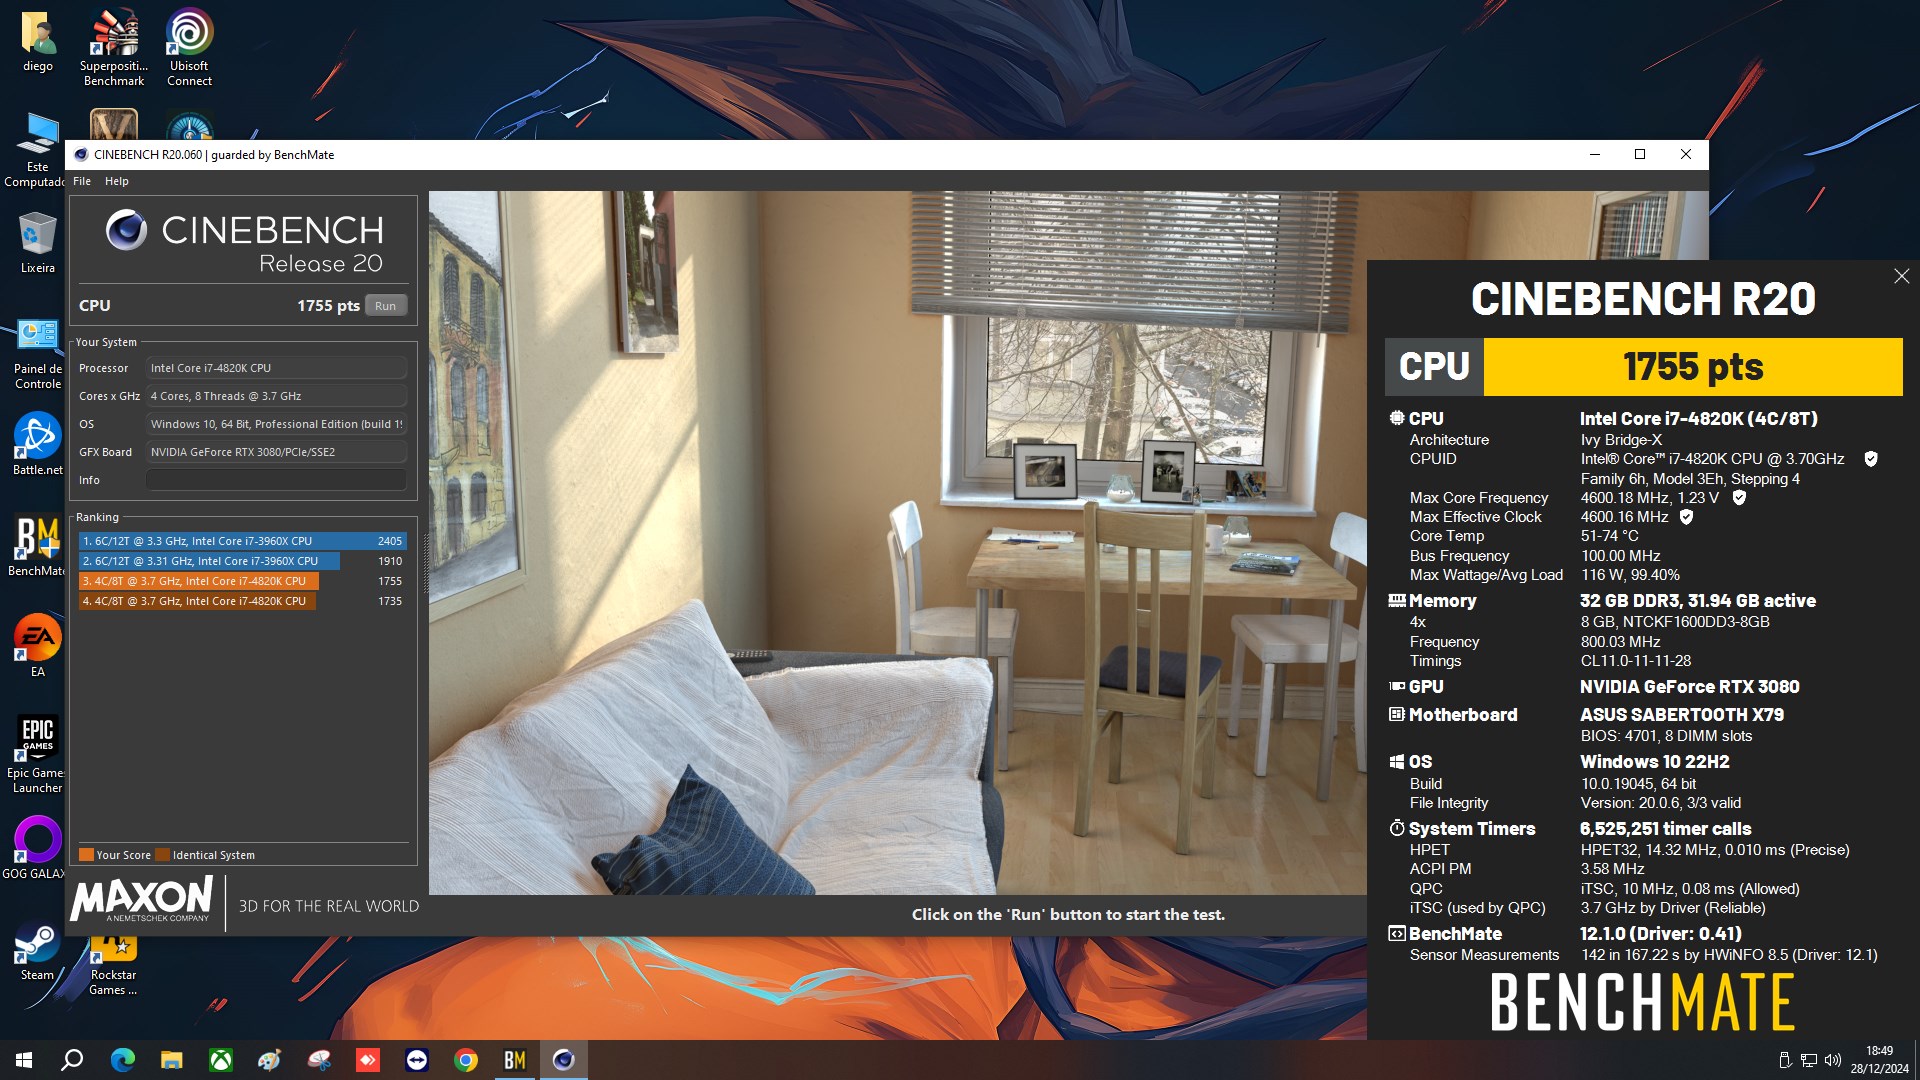1920x1080 pixels.
Task: Click the CPU chip icon in BenchMate panel
Action: coord(1397,418)
